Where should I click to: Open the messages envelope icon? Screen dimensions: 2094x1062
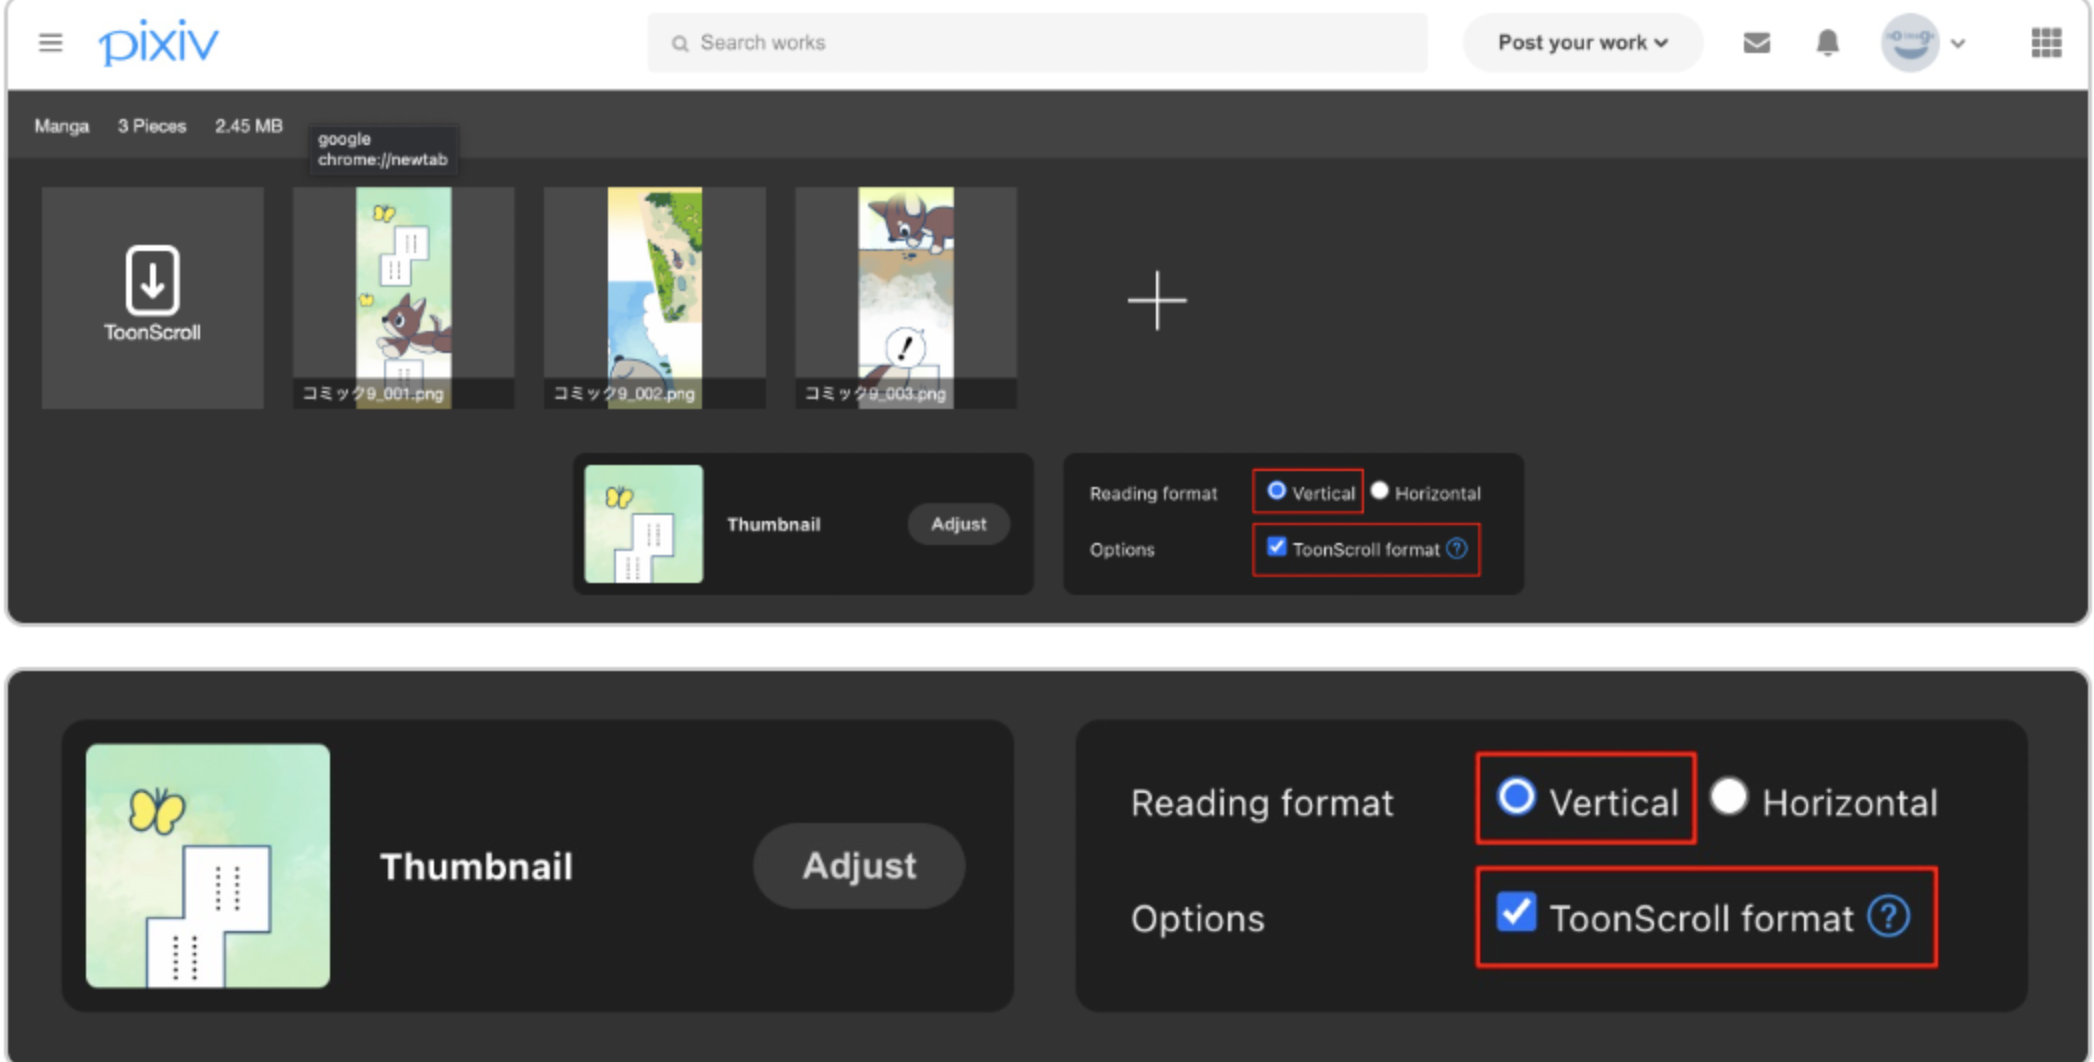click(1756, 43)
